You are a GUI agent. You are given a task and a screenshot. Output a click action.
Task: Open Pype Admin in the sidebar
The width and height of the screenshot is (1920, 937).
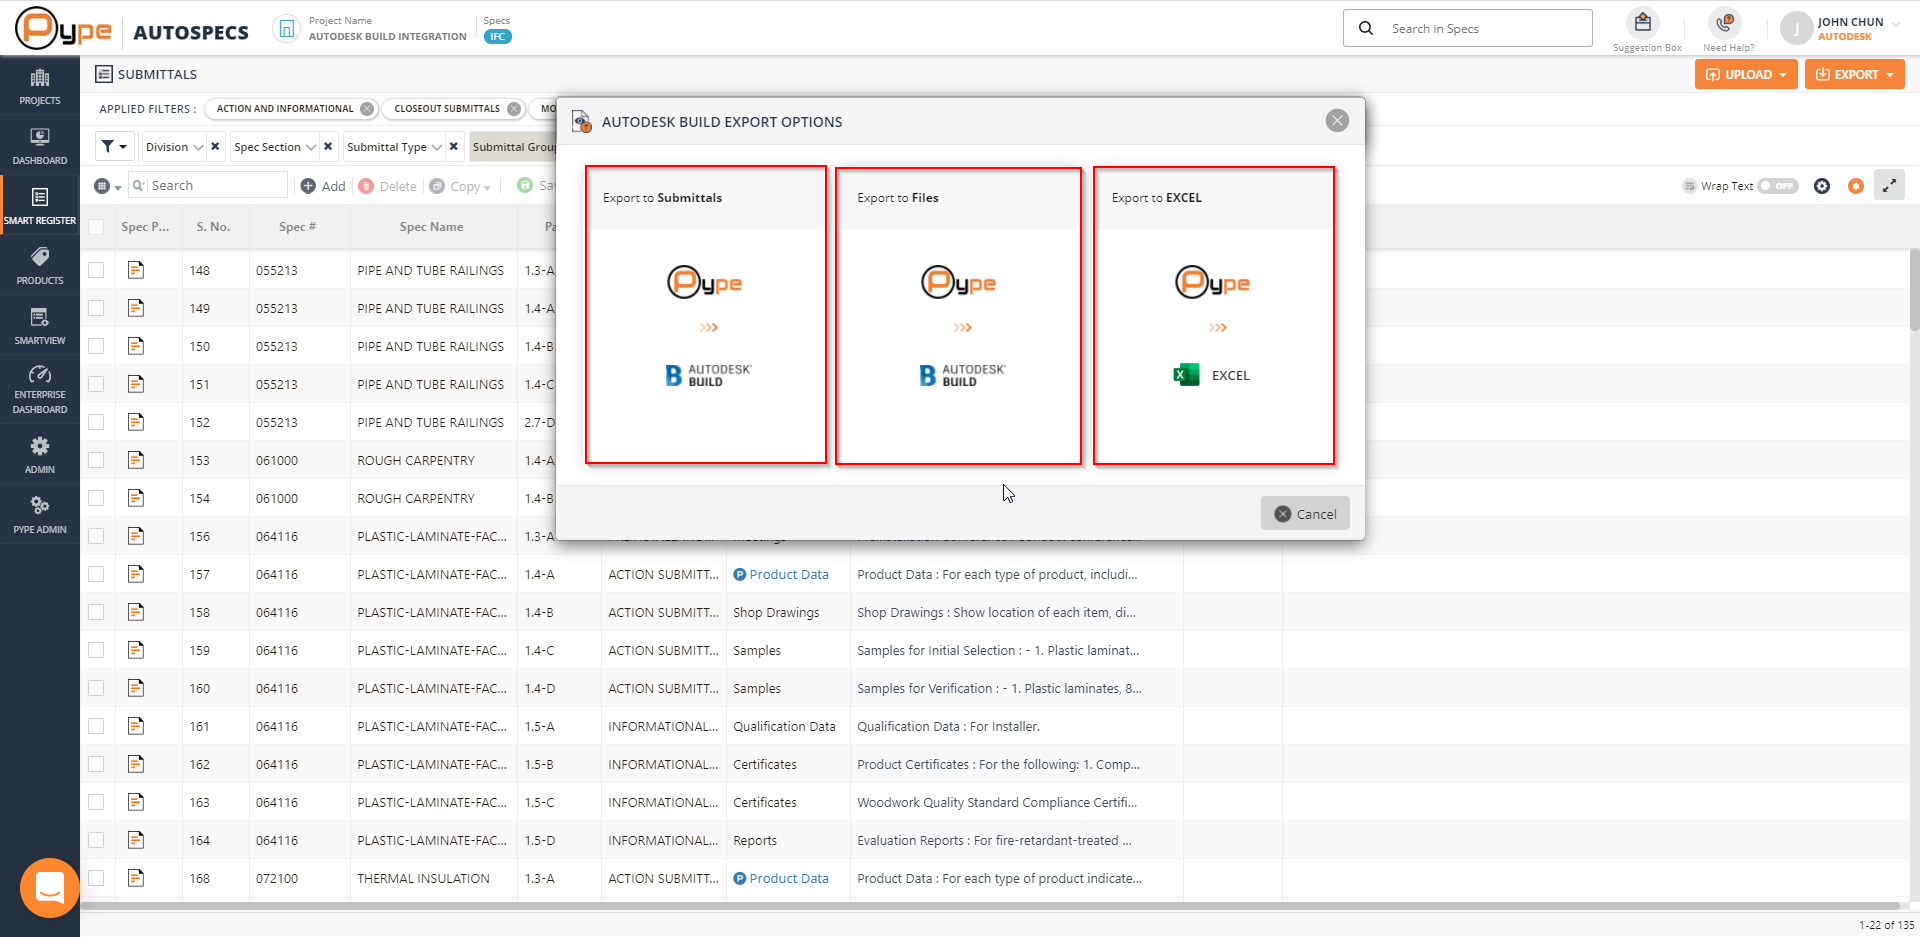40,515
